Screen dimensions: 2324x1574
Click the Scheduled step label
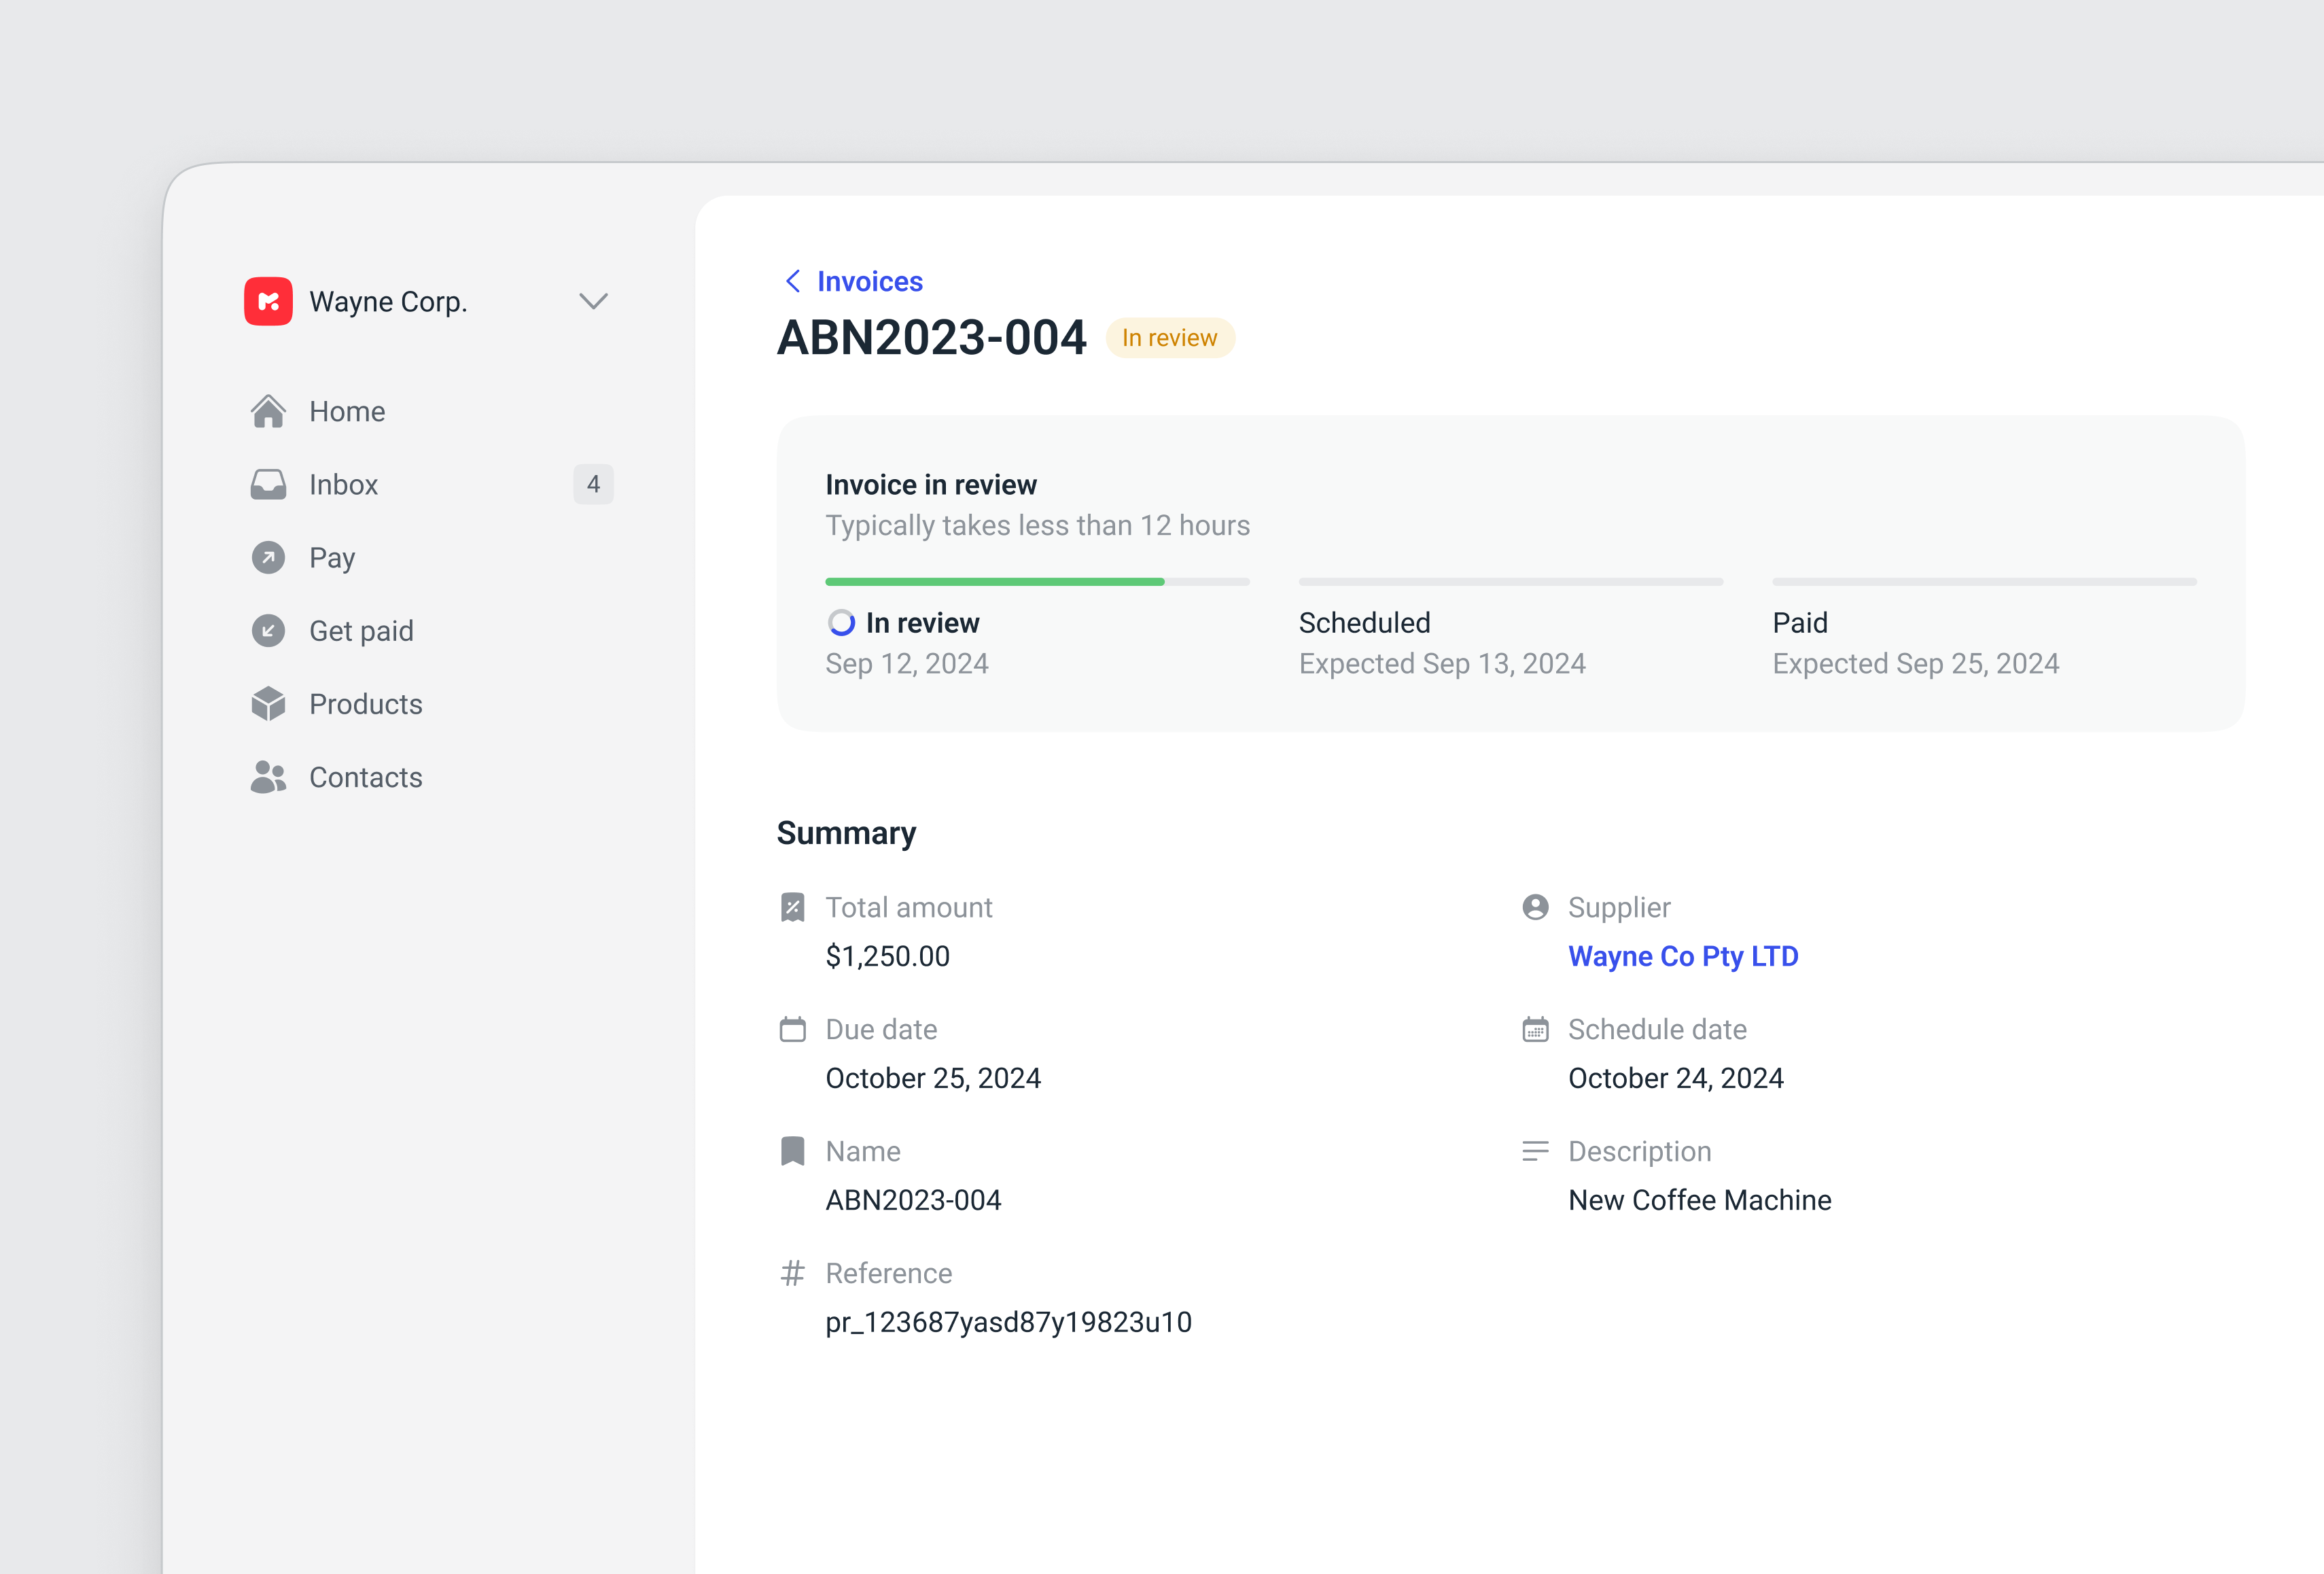[x=1365, y=623]
